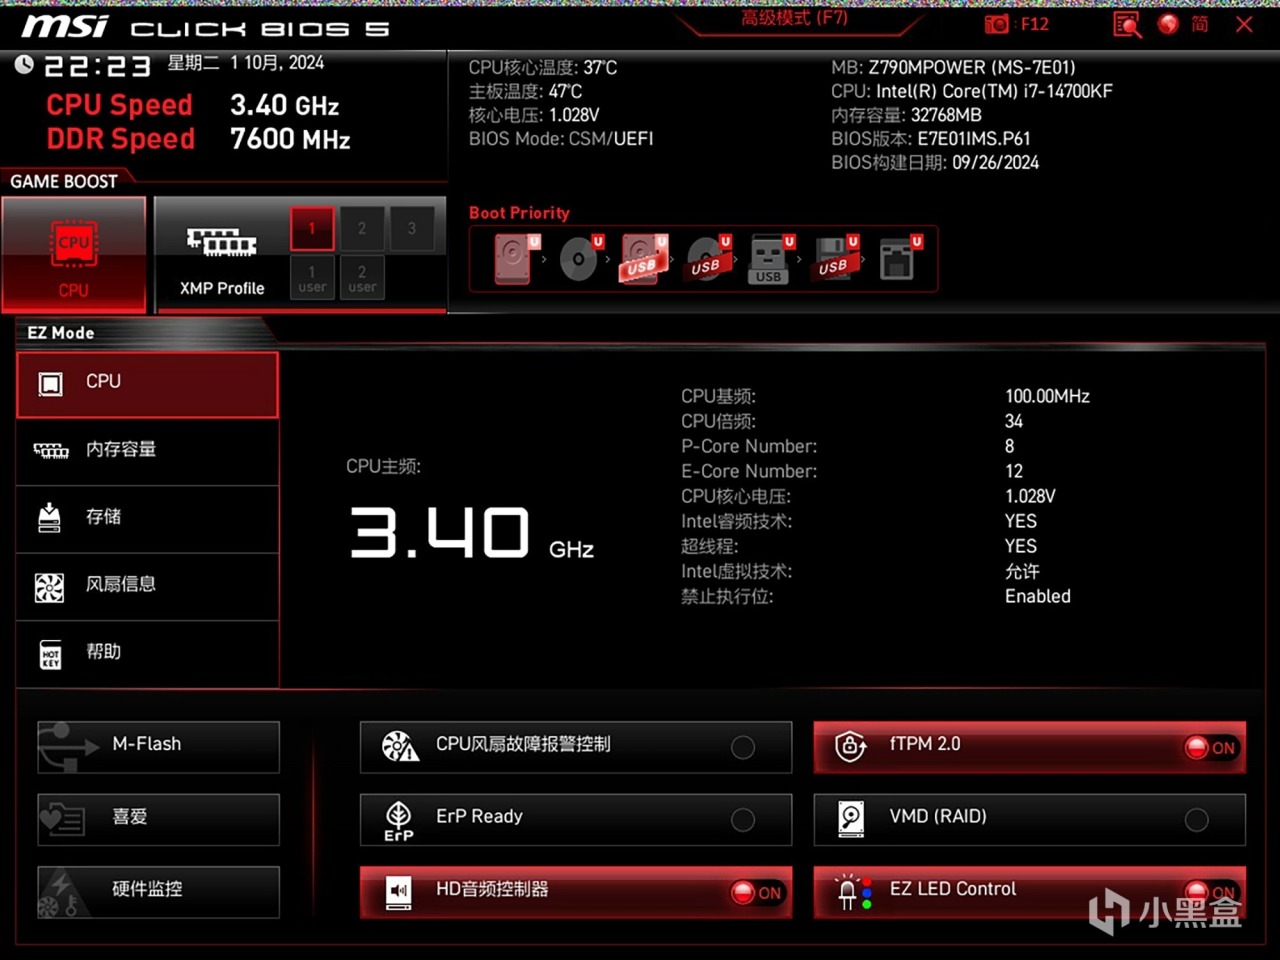The height and width of the screenshot is (960, 1280).
Task: Click the E-Core Number value 12
Action: (x=1014, y=471)
